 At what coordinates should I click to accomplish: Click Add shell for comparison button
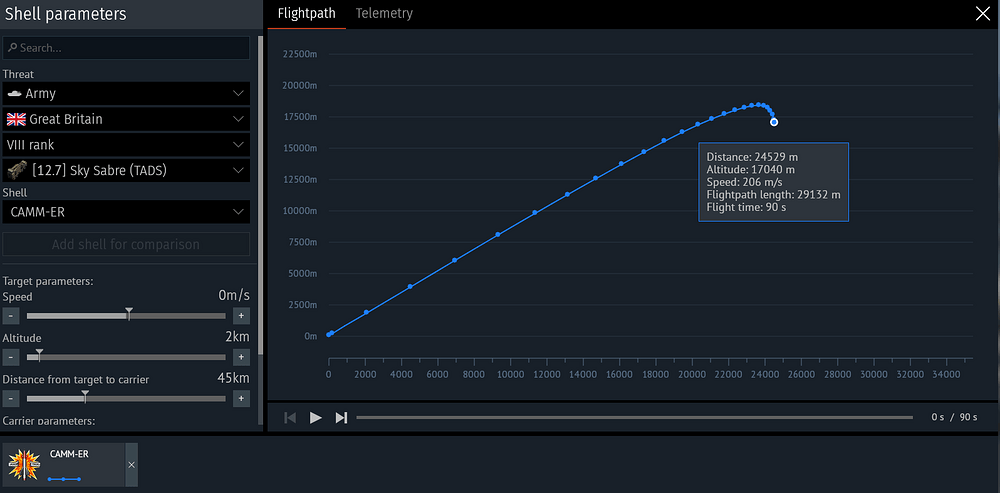pyautogui.click(x=126, y=244)
